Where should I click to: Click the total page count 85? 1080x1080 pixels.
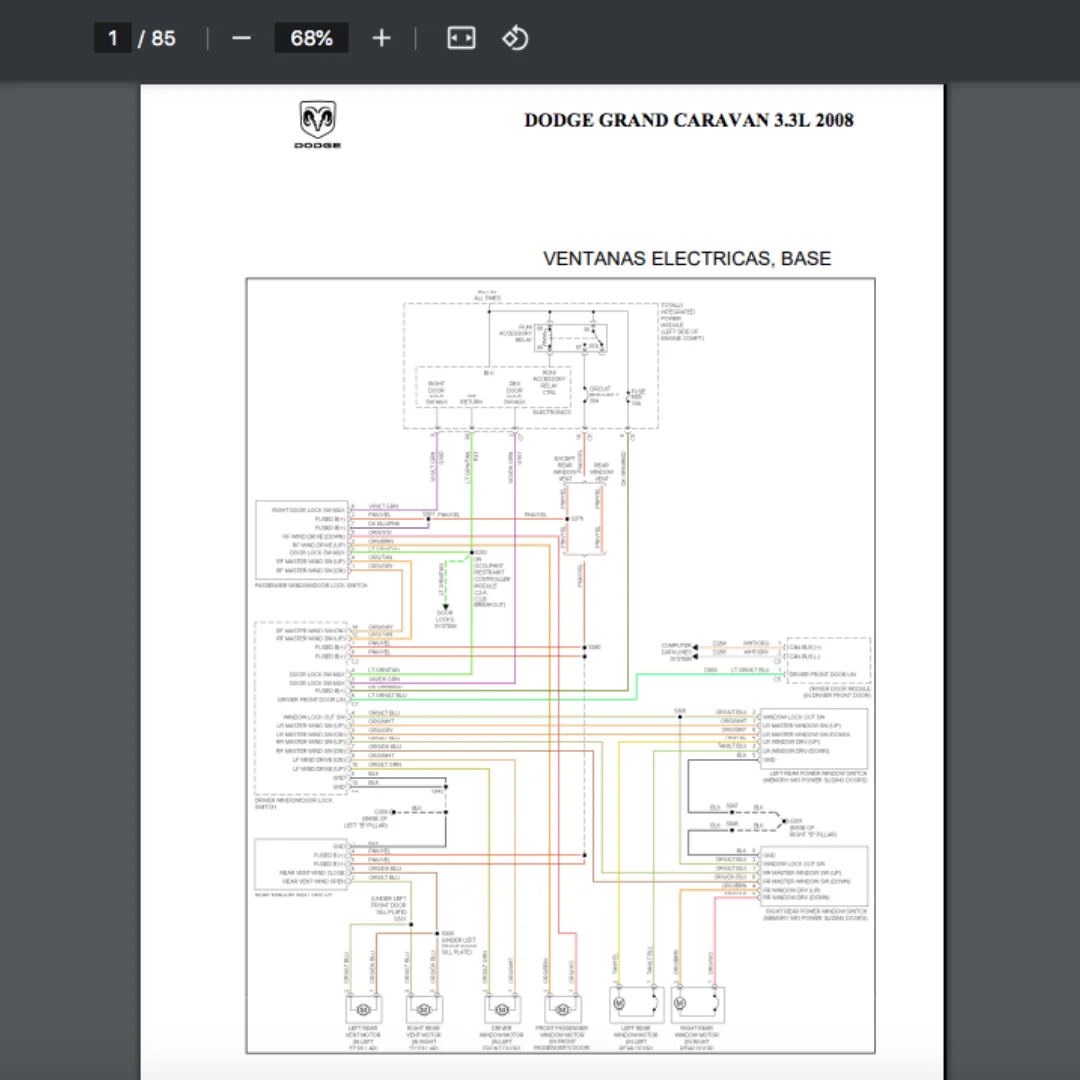coord(163,38)
